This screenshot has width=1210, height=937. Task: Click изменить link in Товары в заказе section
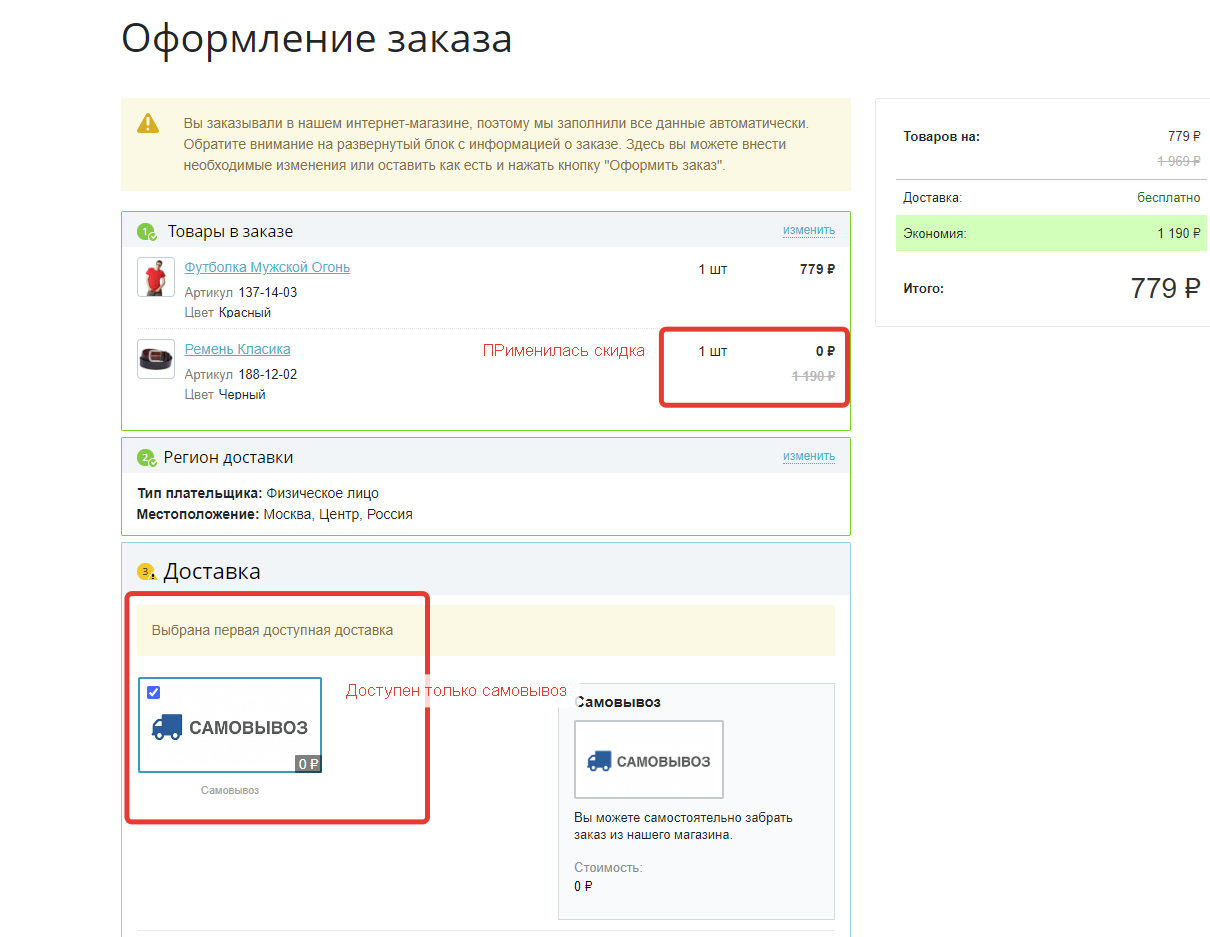pyautogui.click(x=808, y=230)
